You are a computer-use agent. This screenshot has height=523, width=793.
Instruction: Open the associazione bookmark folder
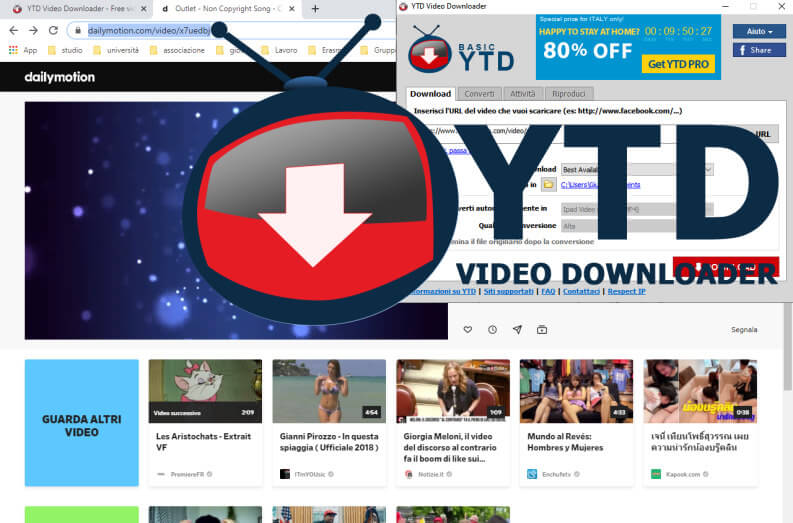click(x=178, y=50)
